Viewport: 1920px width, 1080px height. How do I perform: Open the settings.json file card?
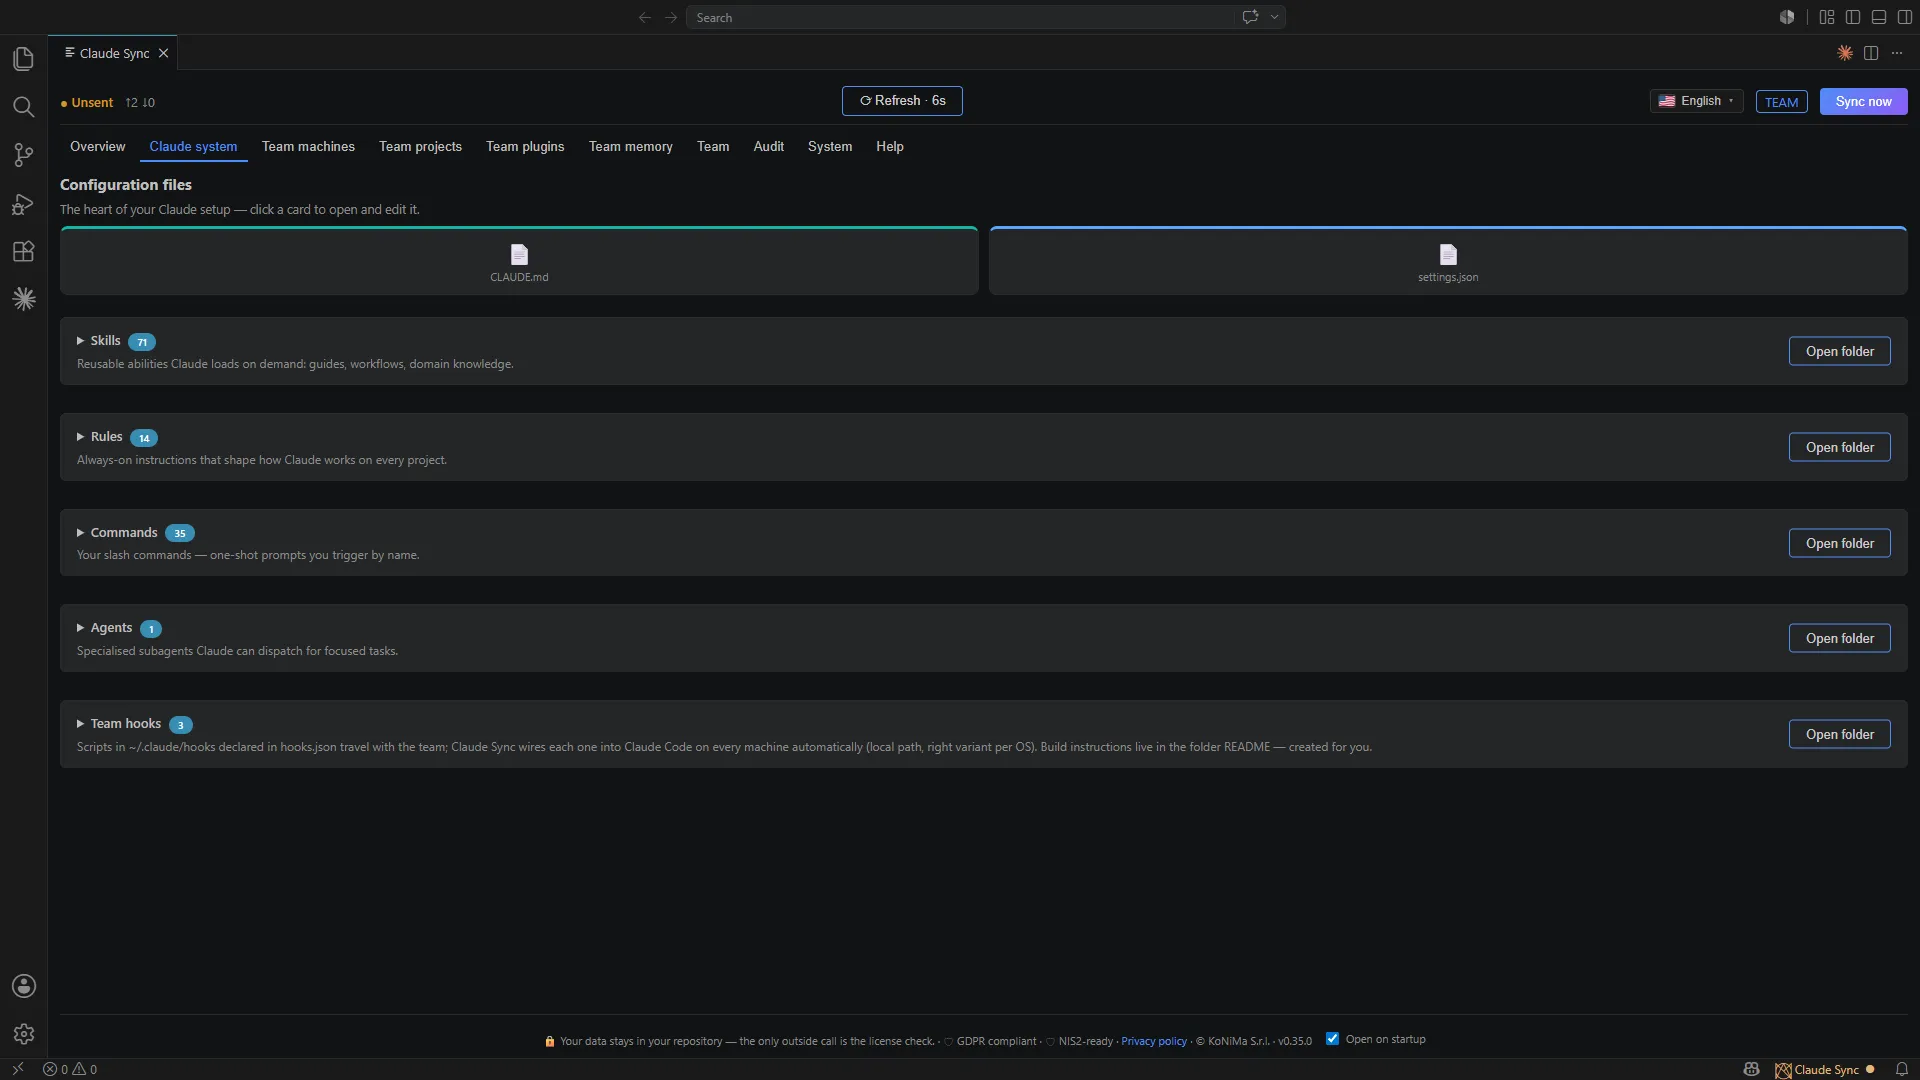pos(1448,262)
